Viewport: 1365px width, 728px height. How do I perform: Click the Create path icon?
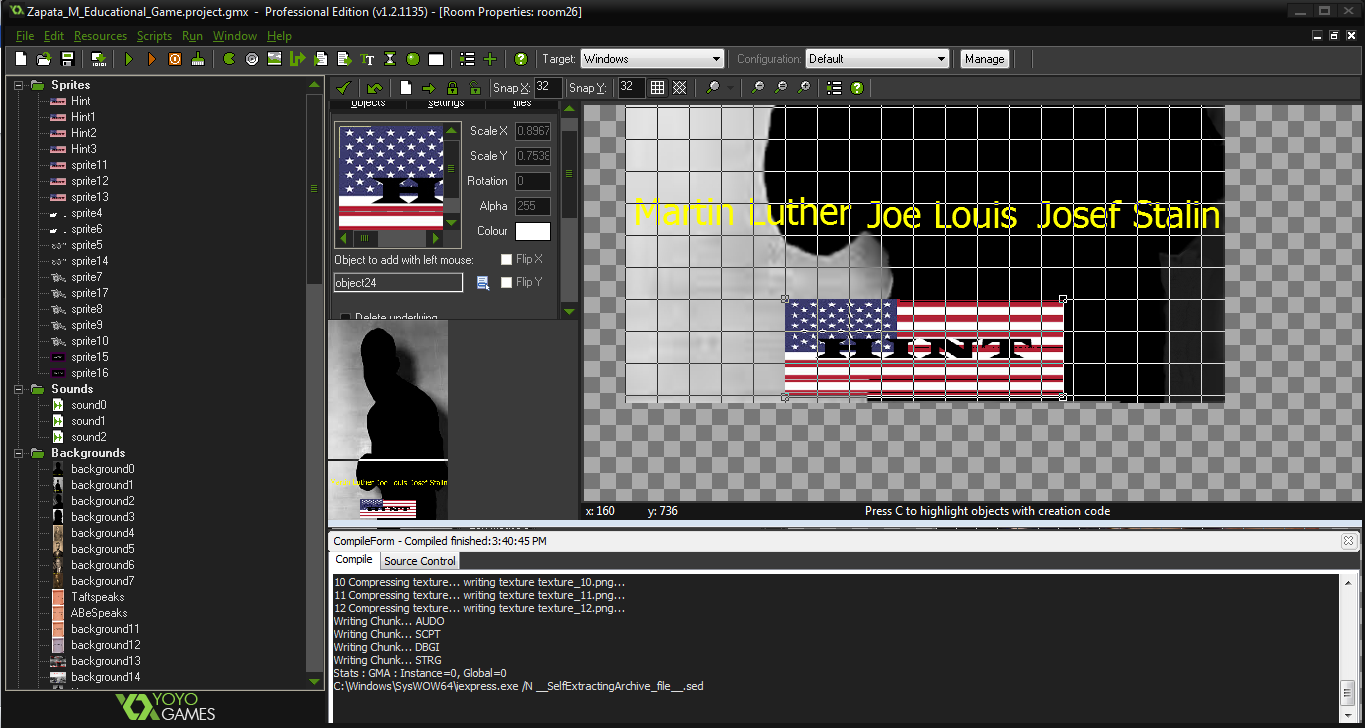[298, 59]
